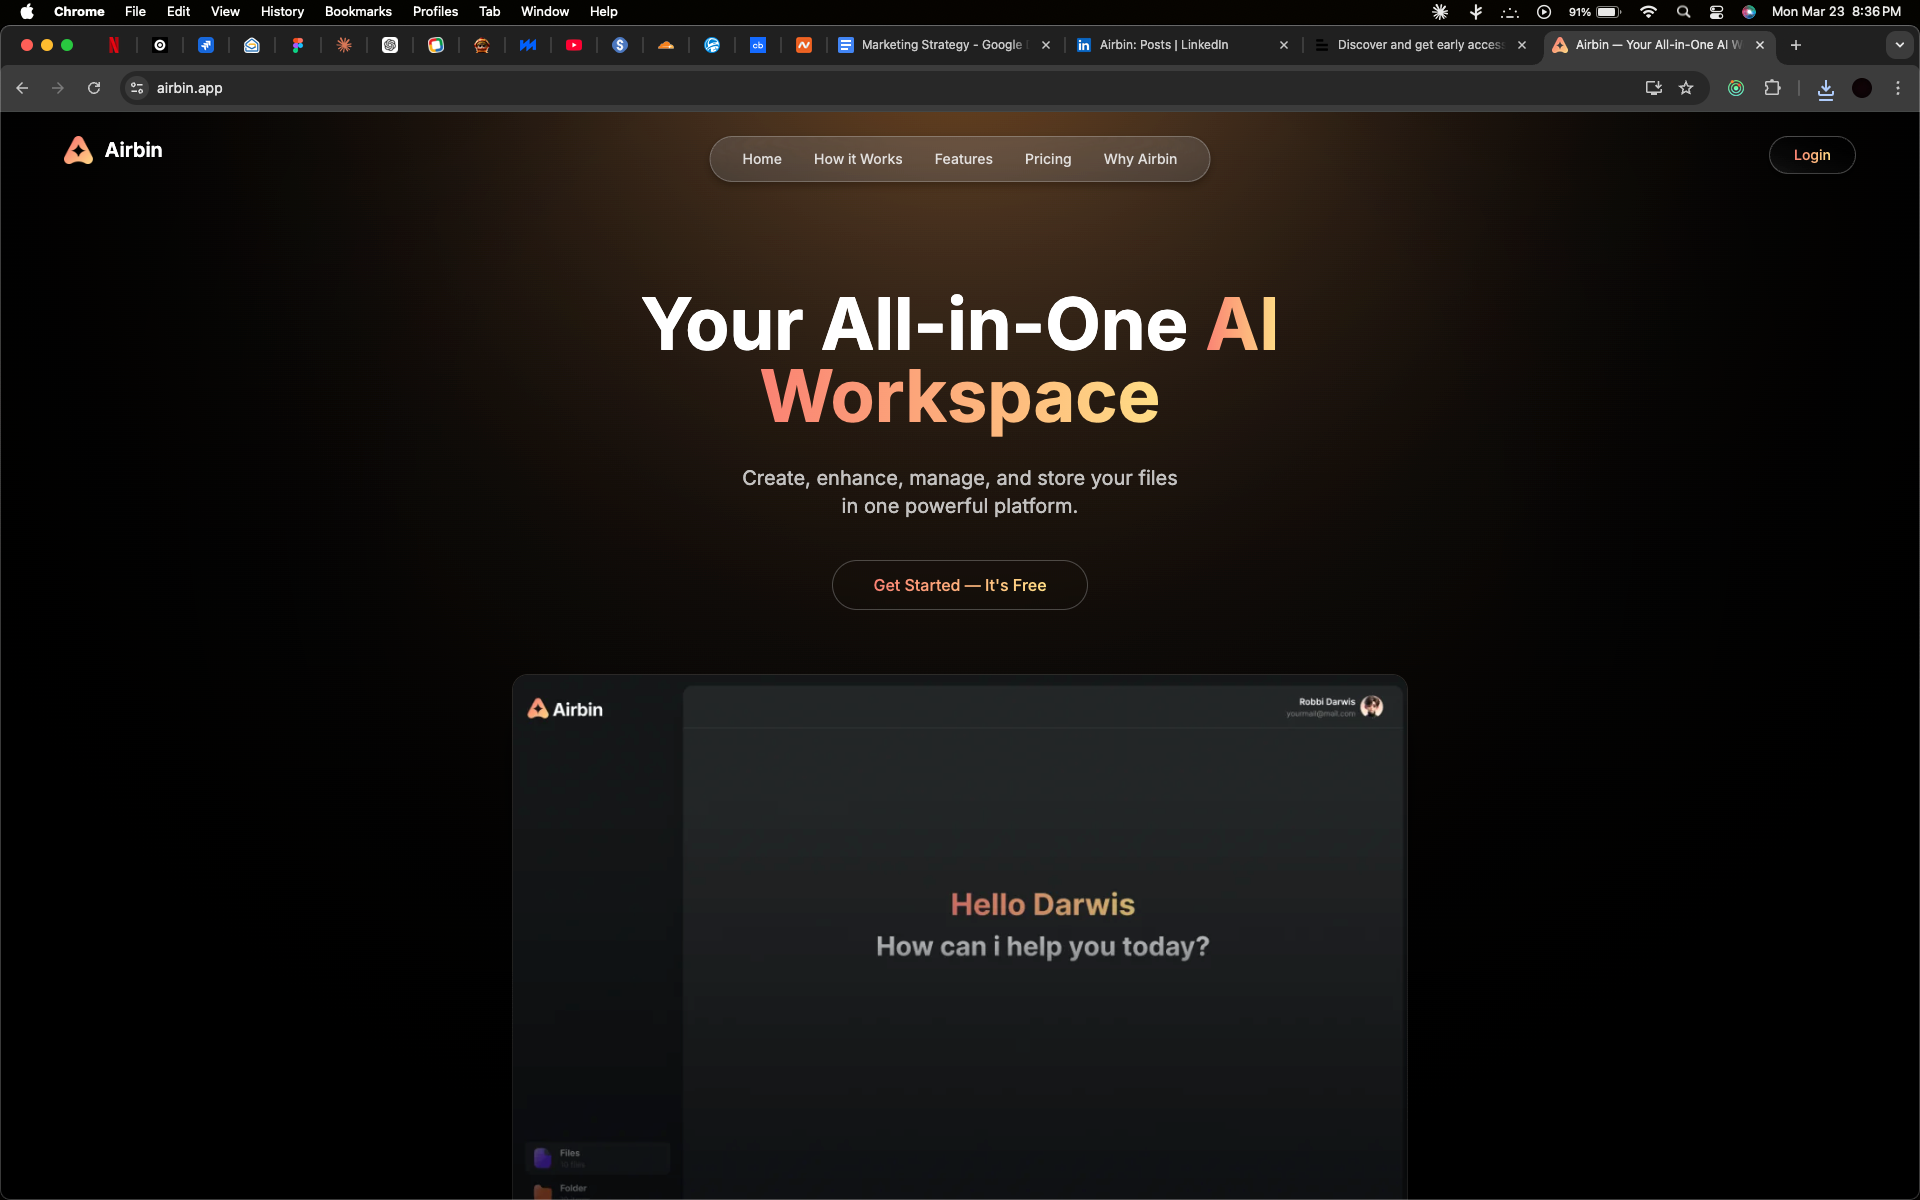Expand the tab search dropdown
Screen dimensions: 1920x1200
pyautogui.click(x=1900, y=45)
